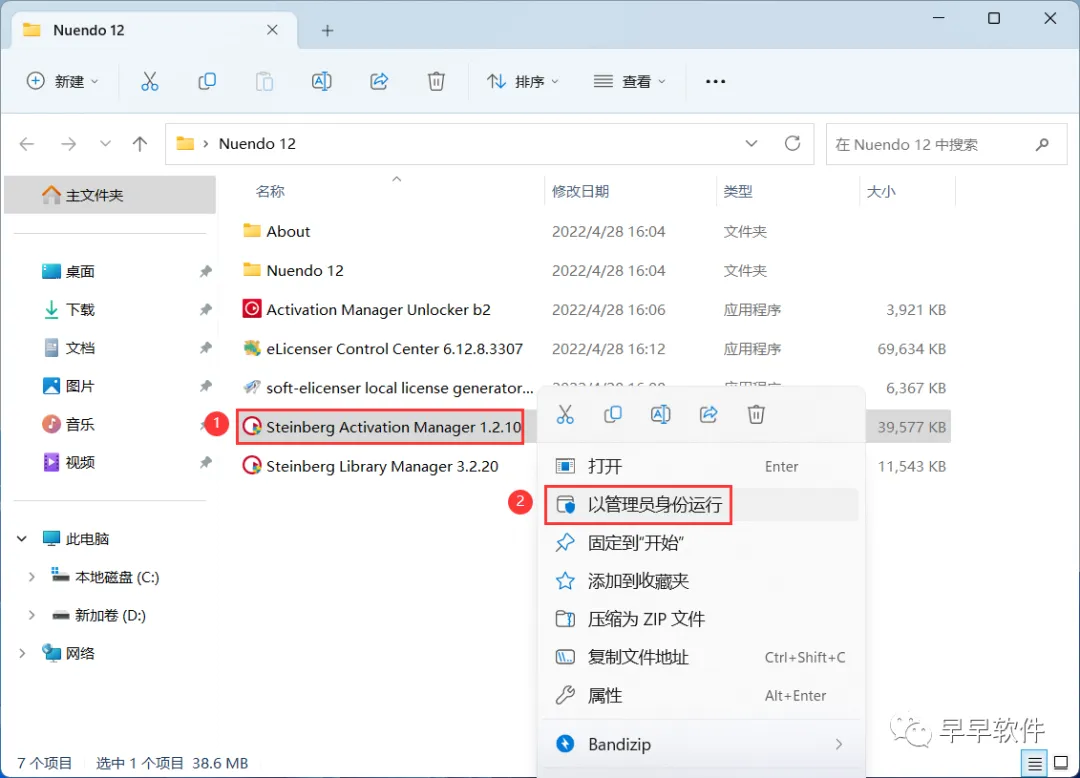This screenshot has height=778, width=1080.
Task: Click the Delete trash icon in the top toolbar
Action: [436, 81]
